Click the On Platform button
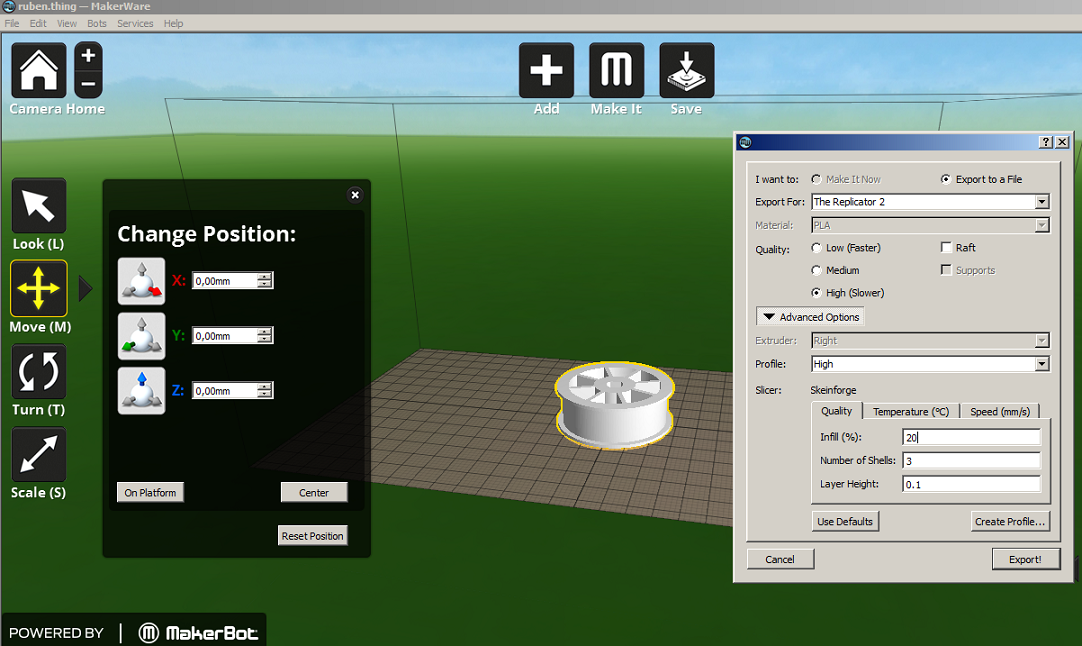 150,492
